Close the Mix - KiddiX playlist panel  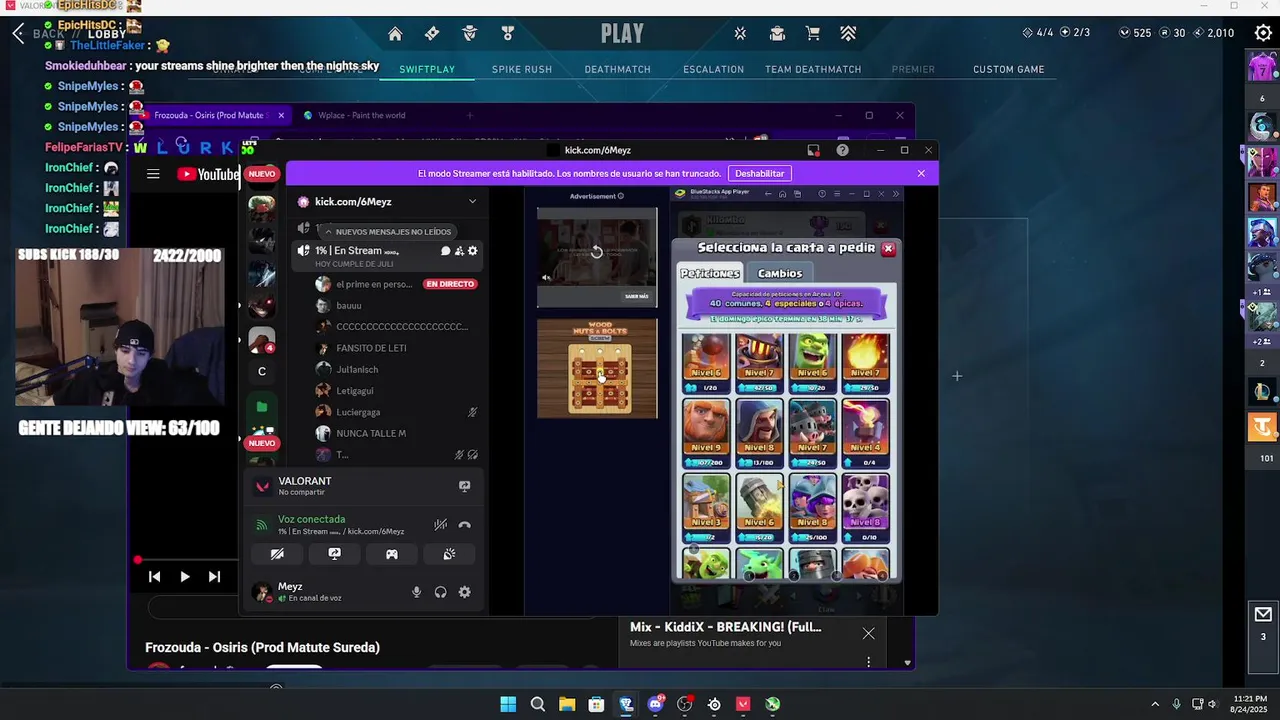pos(868,633)
